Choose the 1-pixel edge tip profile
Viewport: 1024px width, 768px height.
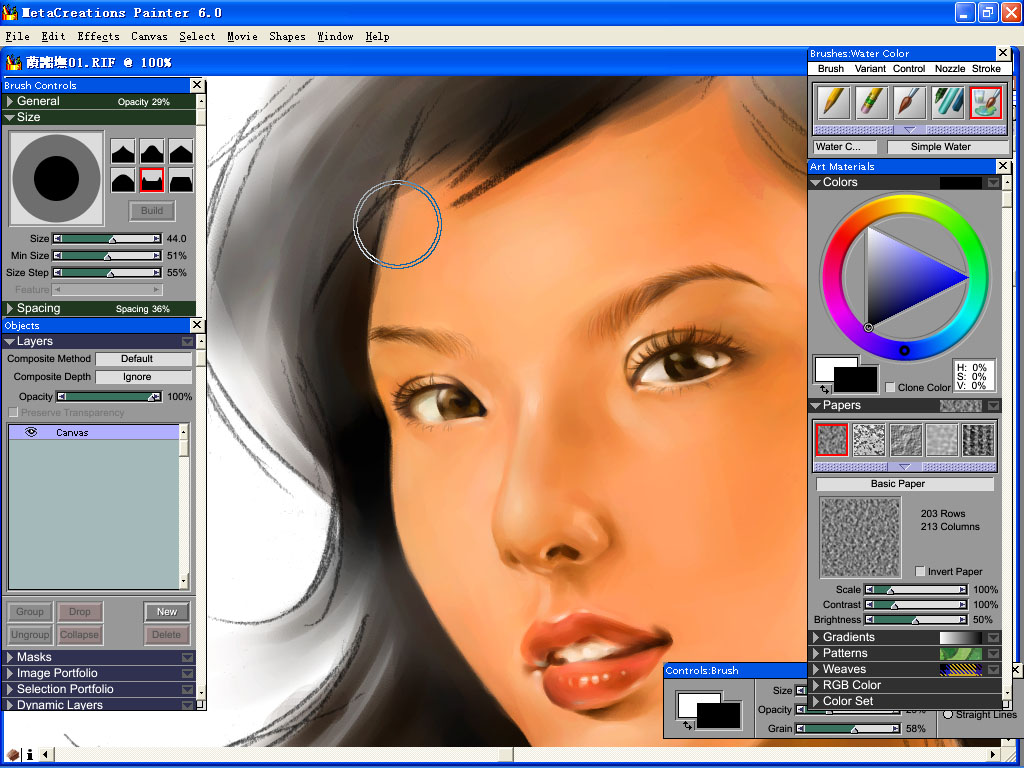(181, 180)
